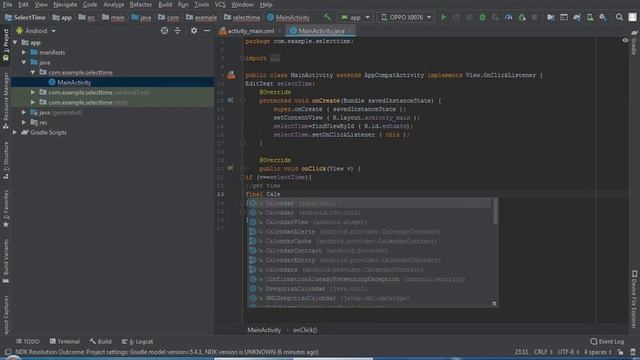Open the Logcat tool window button
This screenshot has height=360, width=640.
point(138,341)
